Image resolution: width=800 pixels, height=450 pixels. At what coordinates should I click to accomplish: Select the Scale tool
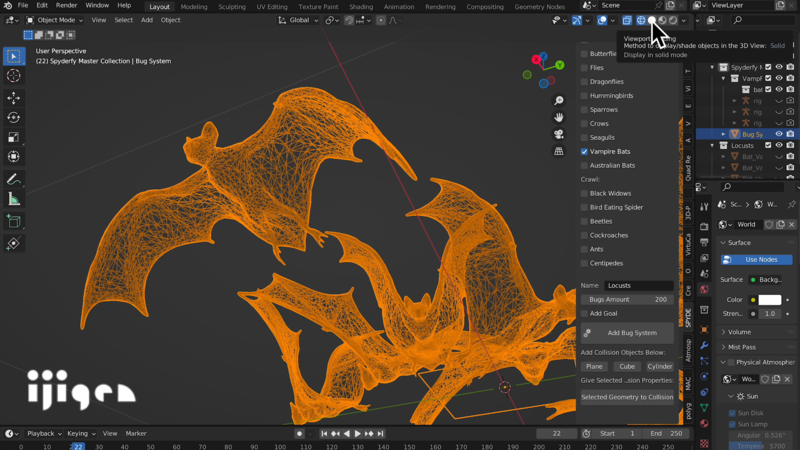(x=14, y=137)
